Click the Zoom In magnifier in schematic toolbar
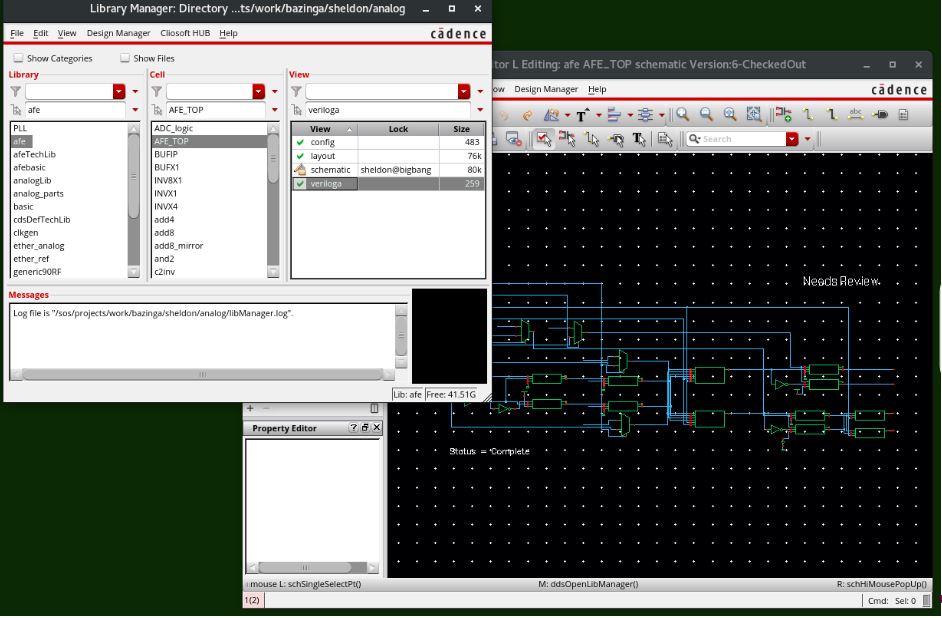Viewport: 942px width, 618px height. point(682,115)
